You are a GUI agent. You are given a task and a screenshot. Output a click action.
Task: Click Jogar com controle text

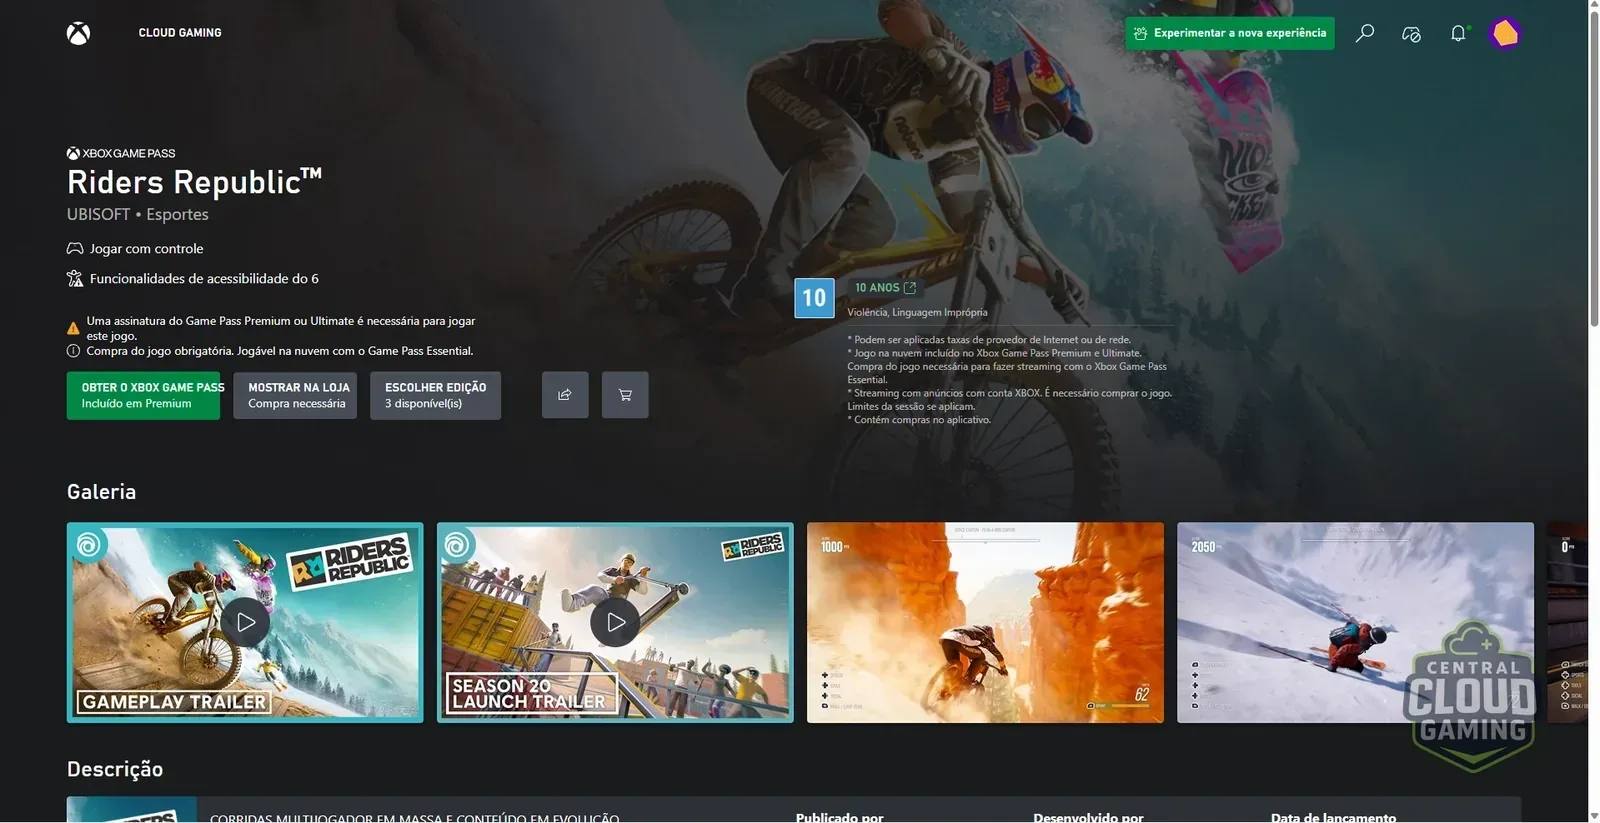146,249
